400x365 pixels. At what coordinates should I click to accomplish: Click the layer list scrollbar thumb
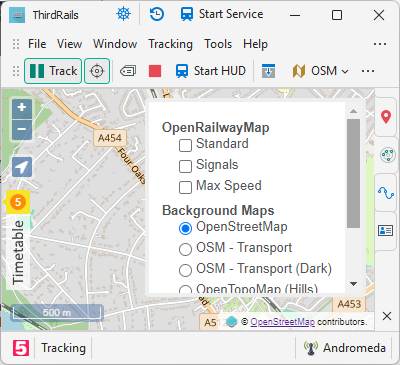coord(353,173)
